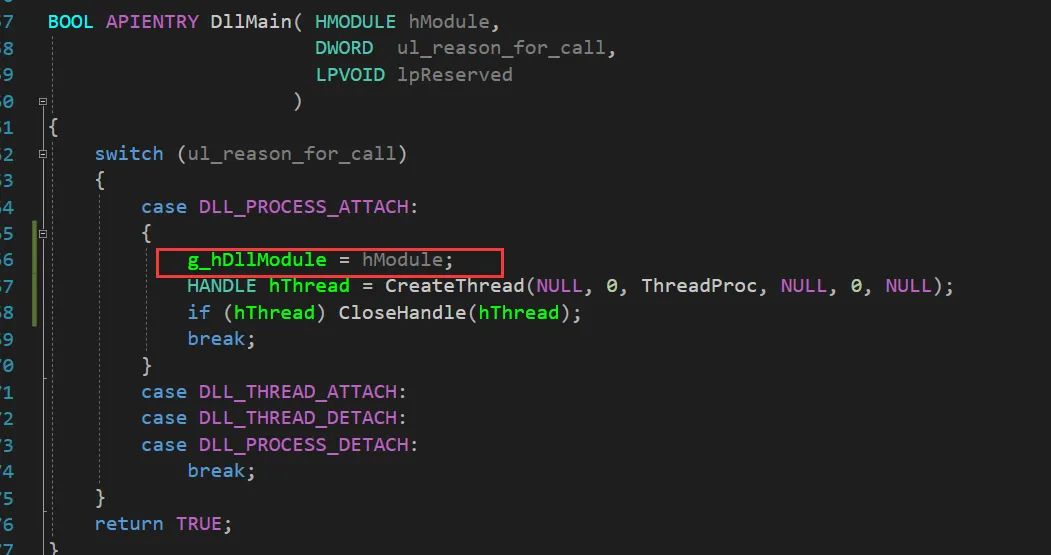Click the HMODULE parameter type
Viewport: 1051px width, 555px height.
(355, 22)
